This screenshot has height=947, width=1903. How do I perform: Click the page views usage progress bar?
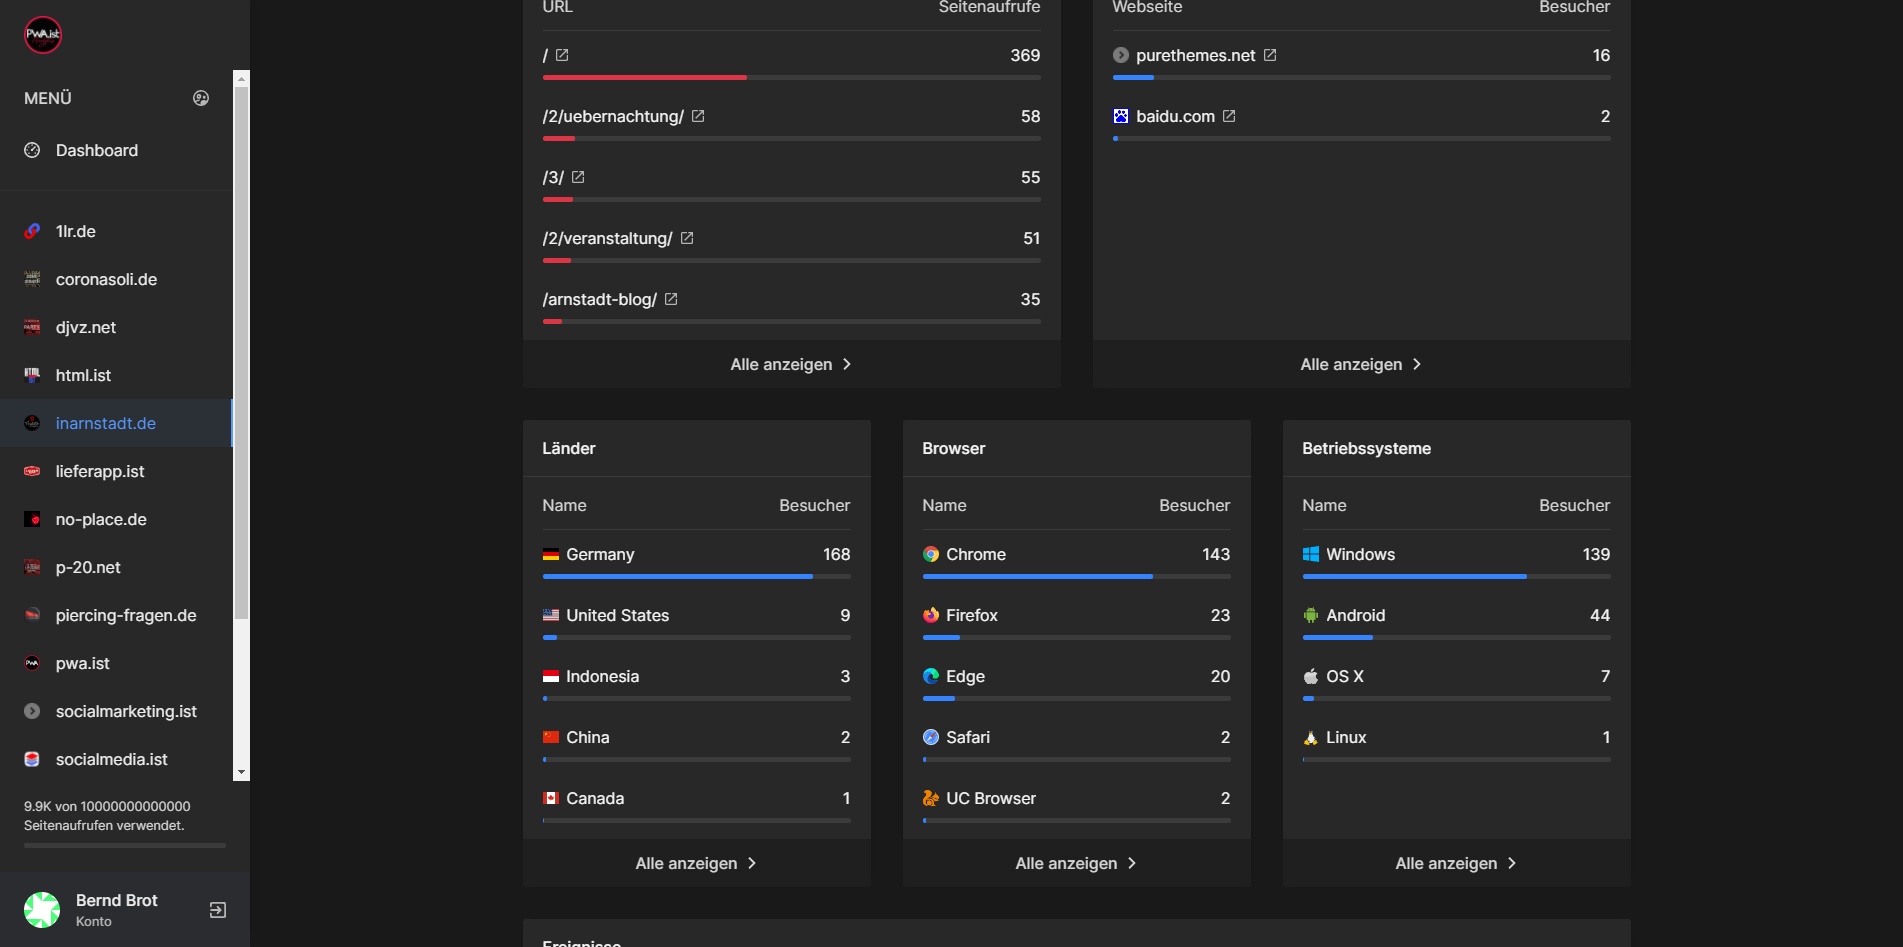[125, 846]
